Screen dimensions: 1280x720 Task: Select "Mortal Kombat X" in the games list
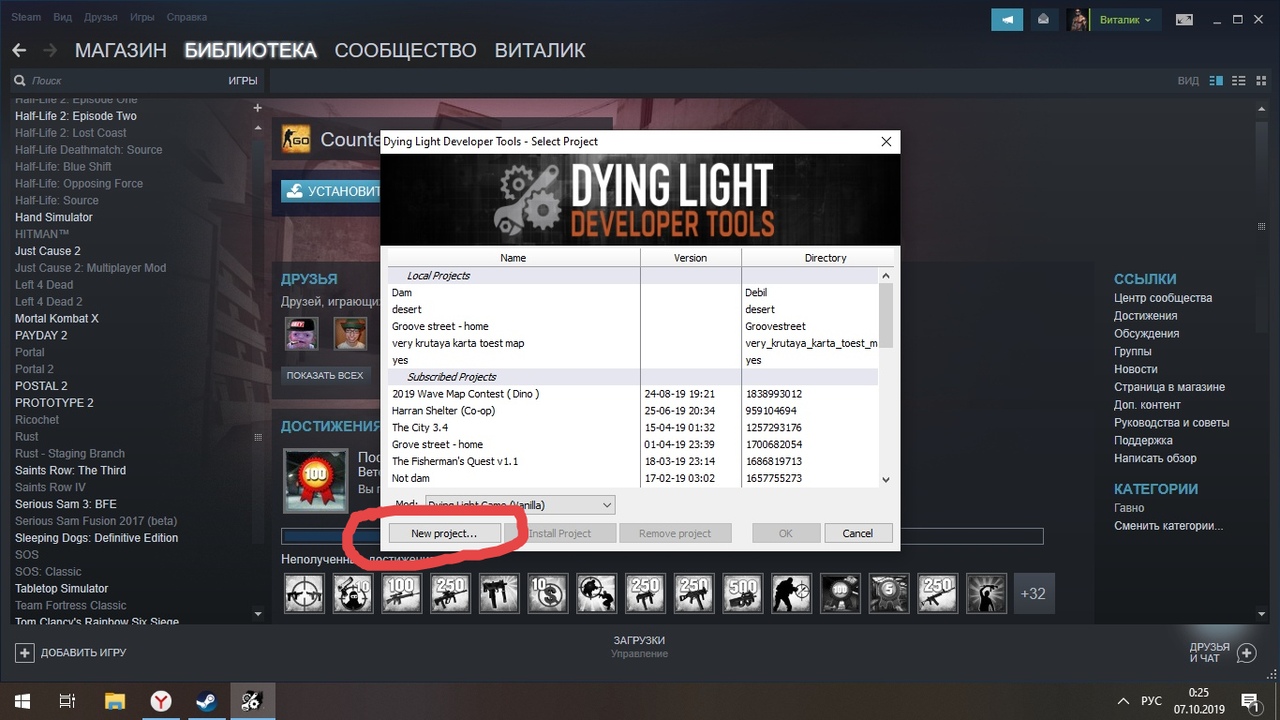pos(57,318)
